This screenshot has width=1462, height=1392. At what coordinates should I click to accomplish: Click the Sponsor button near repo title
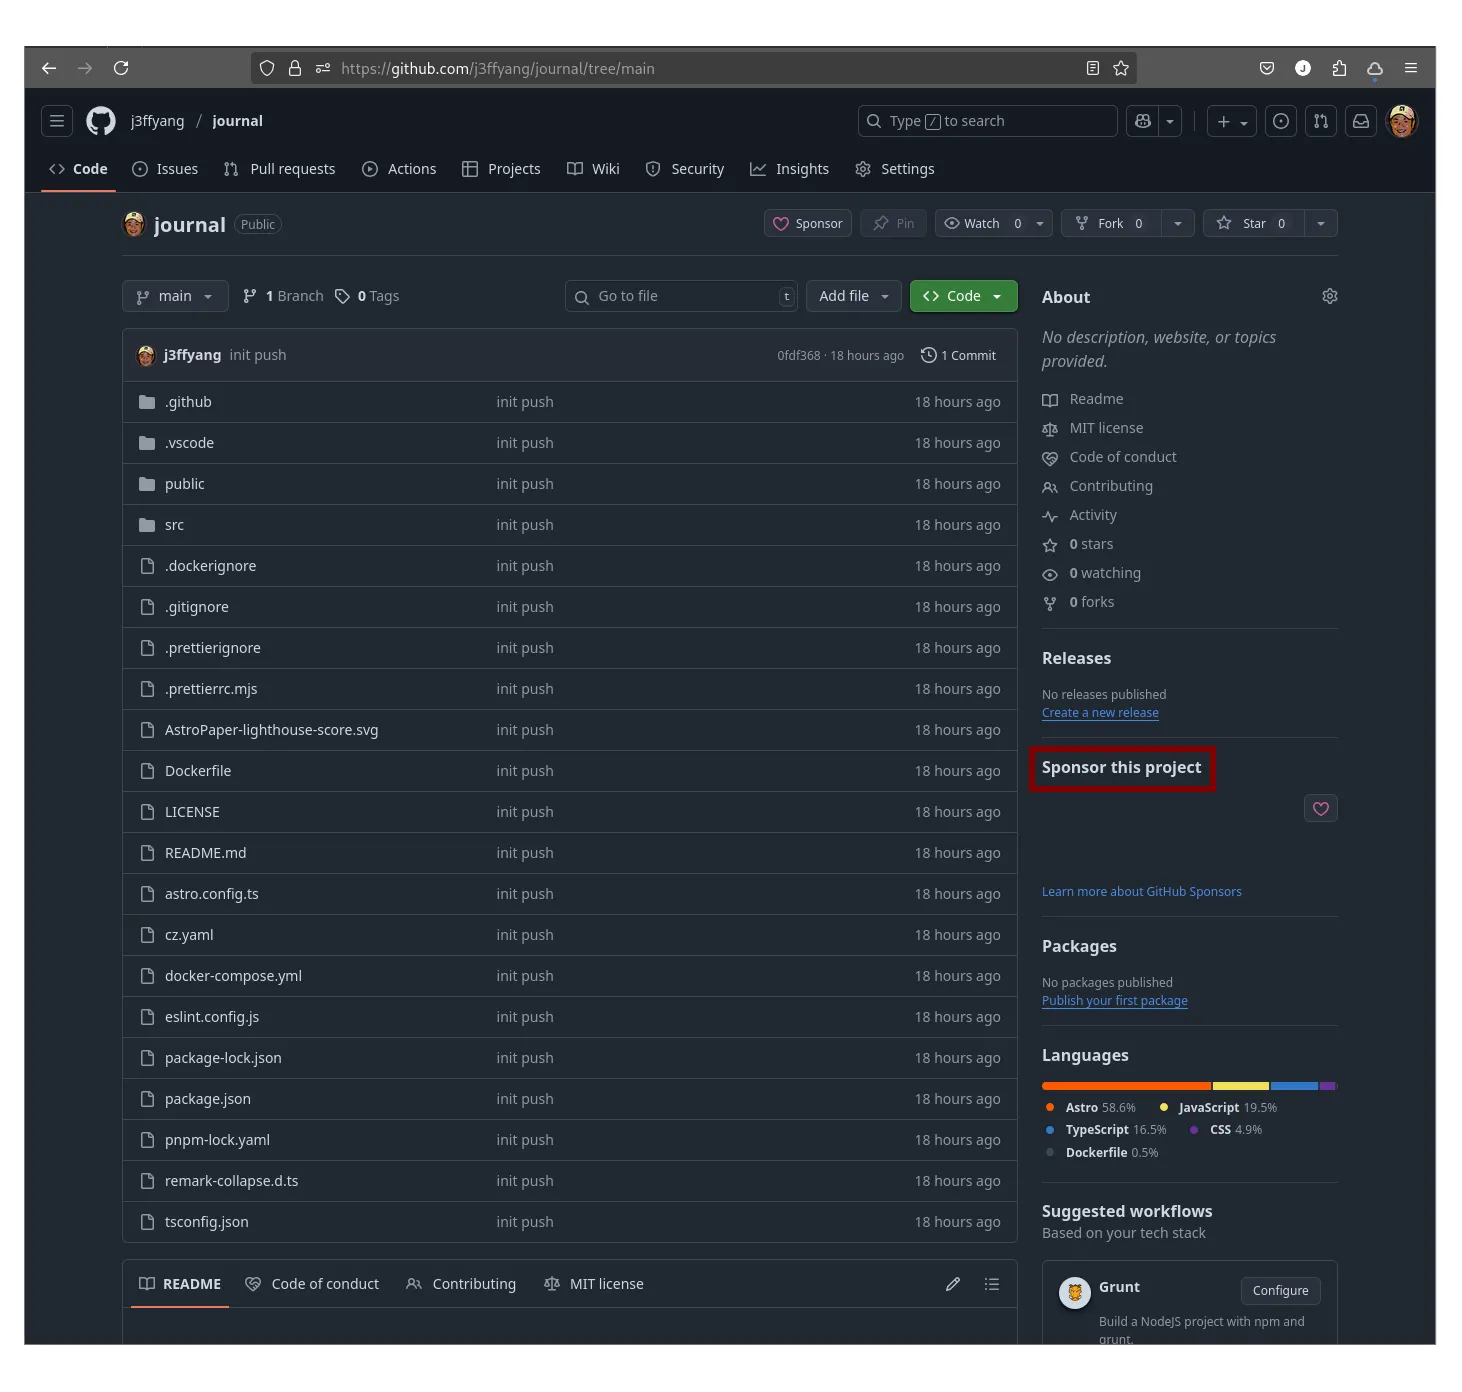808,223
